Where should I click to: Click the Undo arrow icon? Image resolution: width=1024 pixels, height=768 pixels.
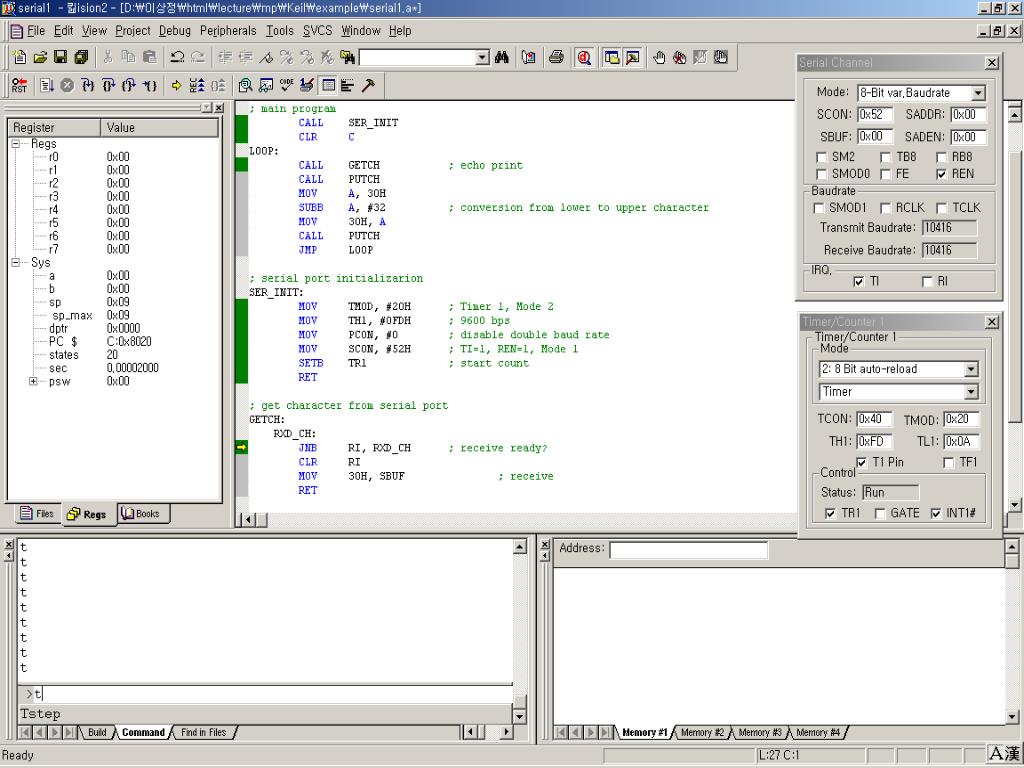tap(177, 57)
